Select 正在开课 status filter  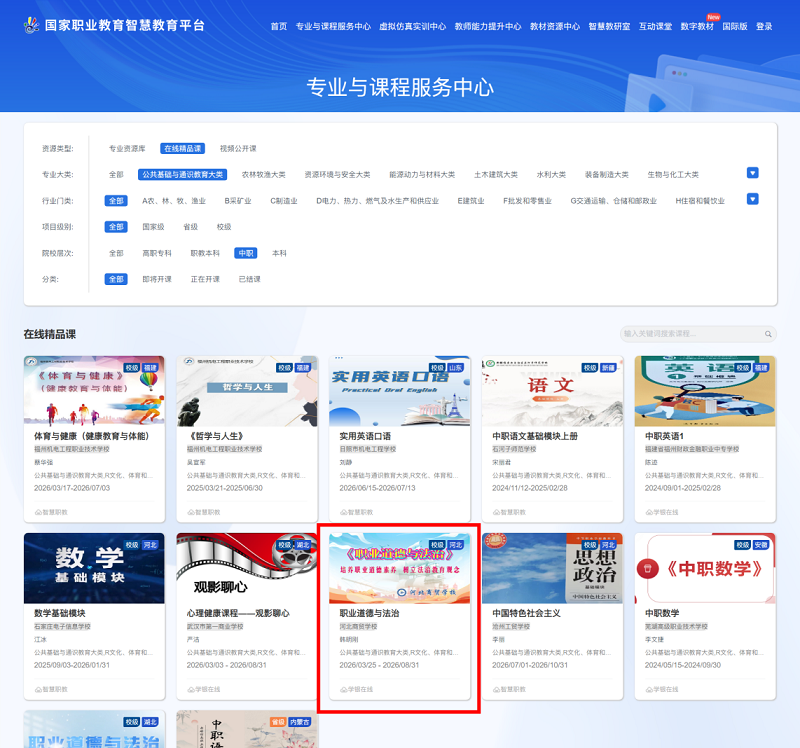[205, 280]
